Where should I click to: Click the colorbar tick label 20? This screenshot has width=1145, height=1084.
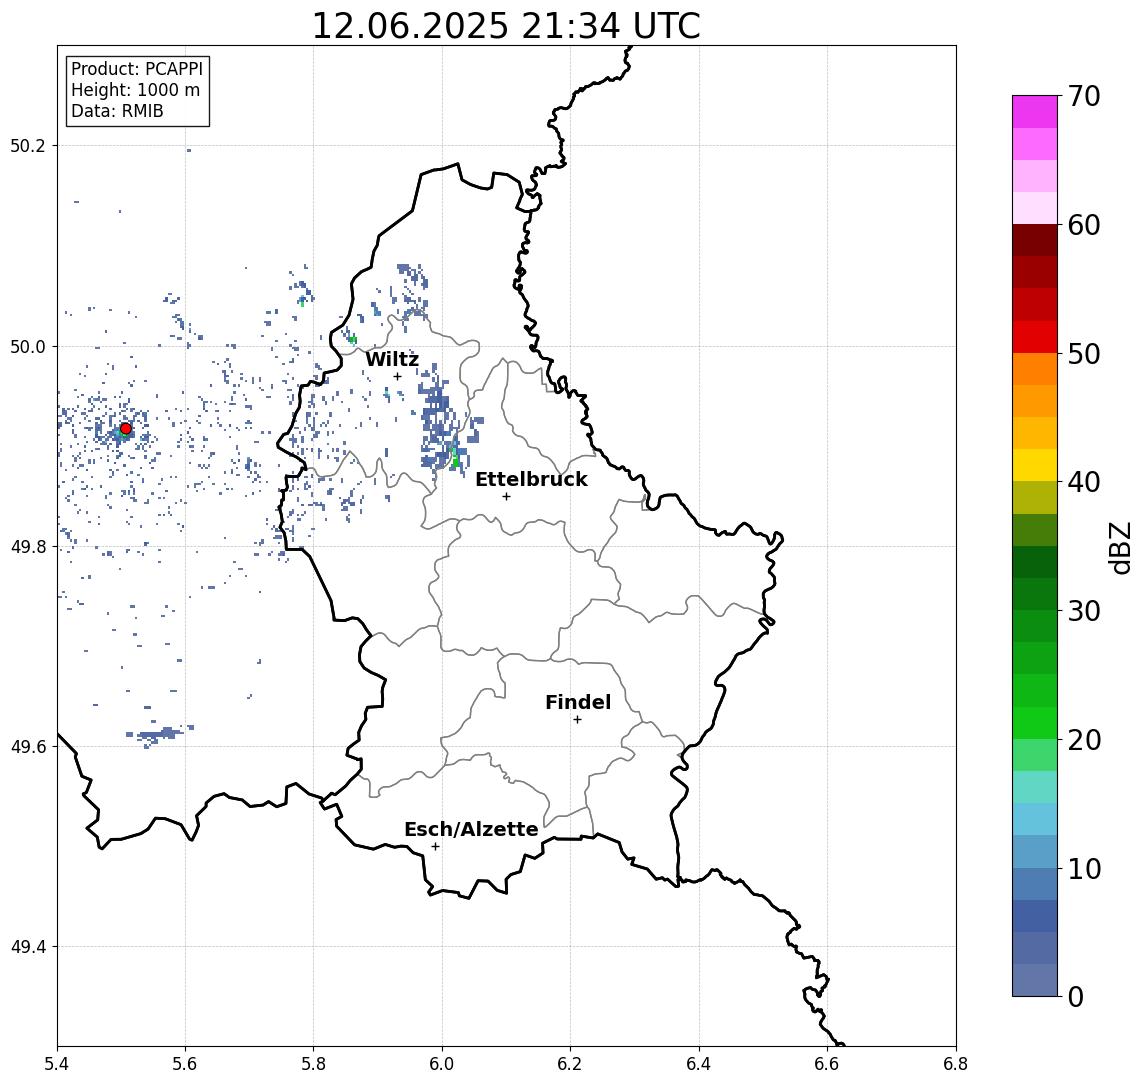[x=1084, y=740]
